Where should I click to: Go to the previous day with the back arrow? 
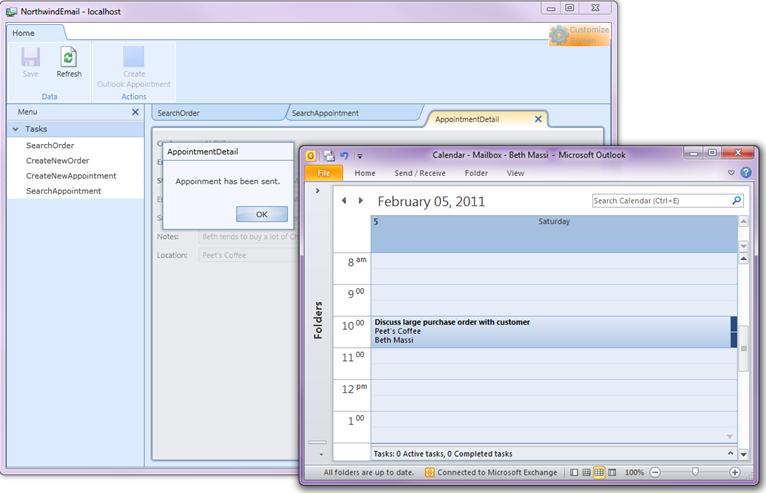coord(345,200)
